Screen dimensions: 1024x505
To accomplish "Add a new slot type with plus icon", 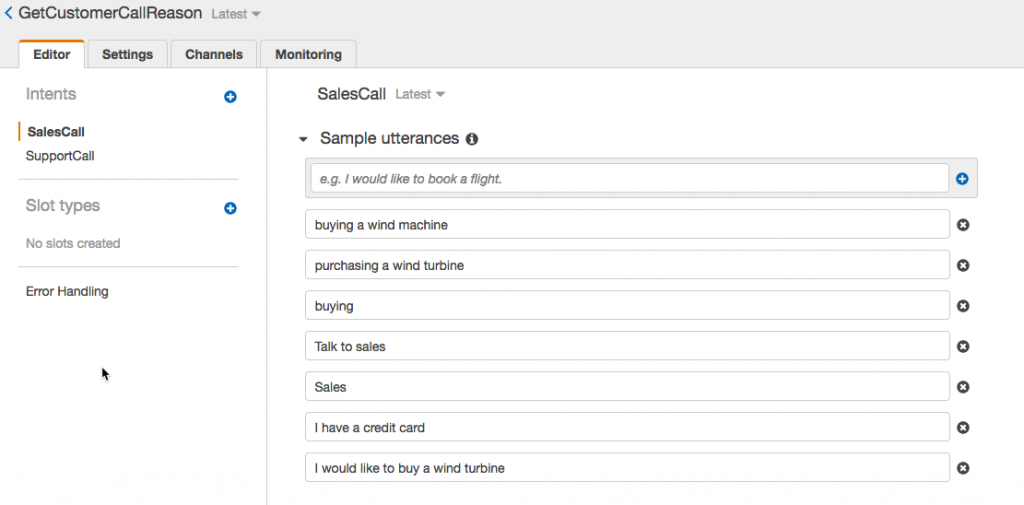I will click(230, 208).
